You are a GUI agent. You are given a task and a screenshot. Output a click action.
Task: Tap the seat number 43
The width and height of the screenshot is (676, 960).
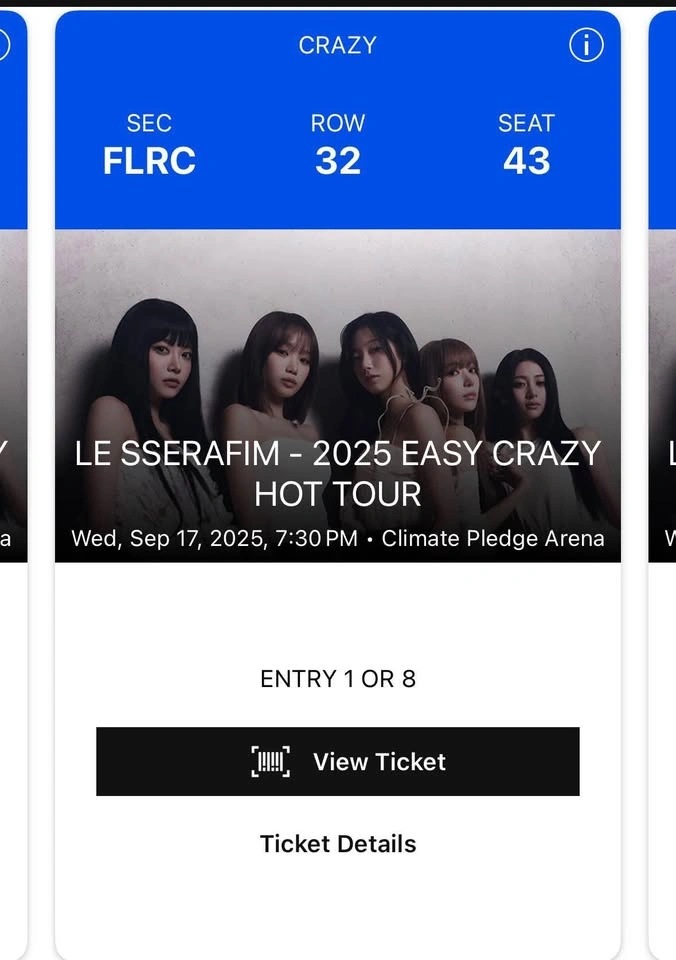526,161
